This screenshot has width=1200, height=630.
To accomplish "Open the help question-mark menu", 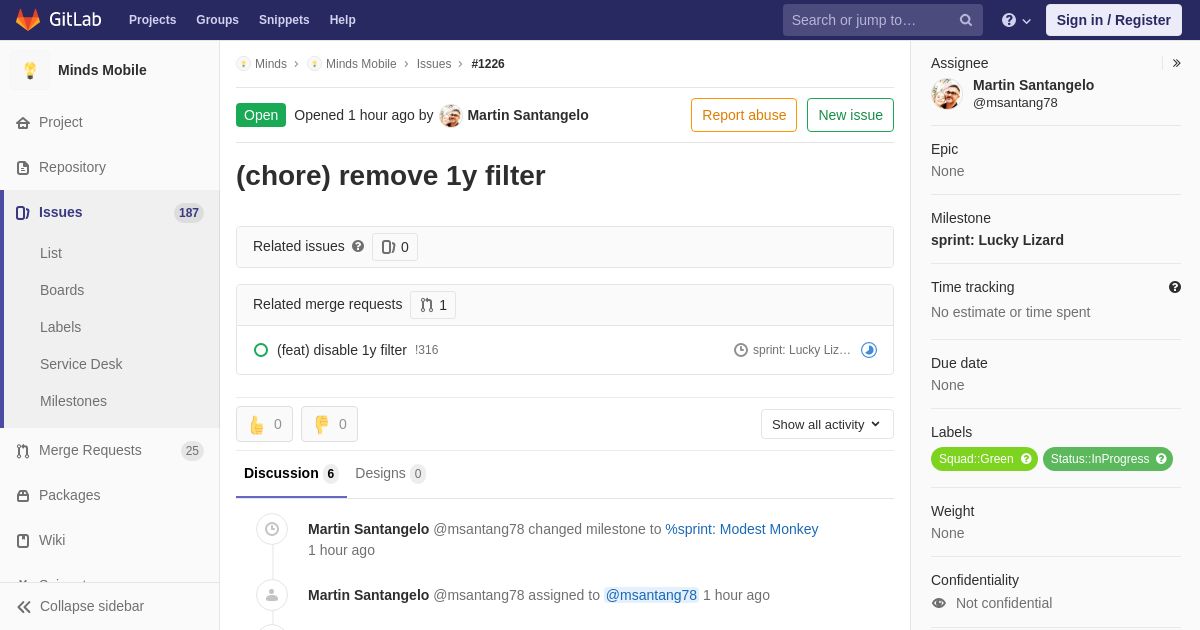I will [1016, 20].
